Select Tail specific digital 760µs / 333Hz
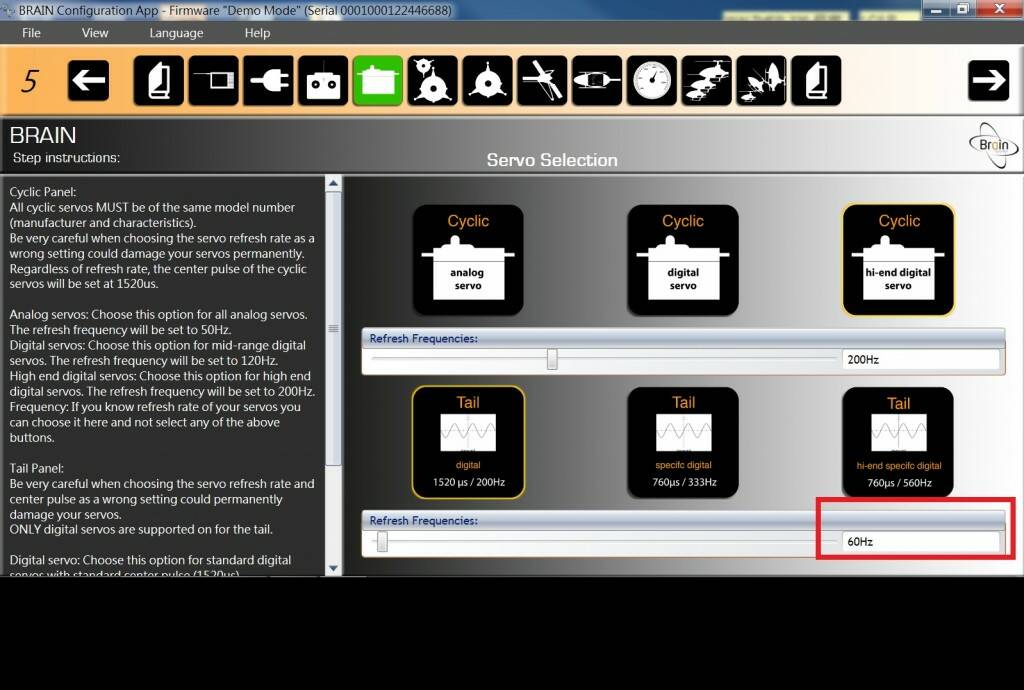The image size is (1024, 690). (x=683, y=442)
